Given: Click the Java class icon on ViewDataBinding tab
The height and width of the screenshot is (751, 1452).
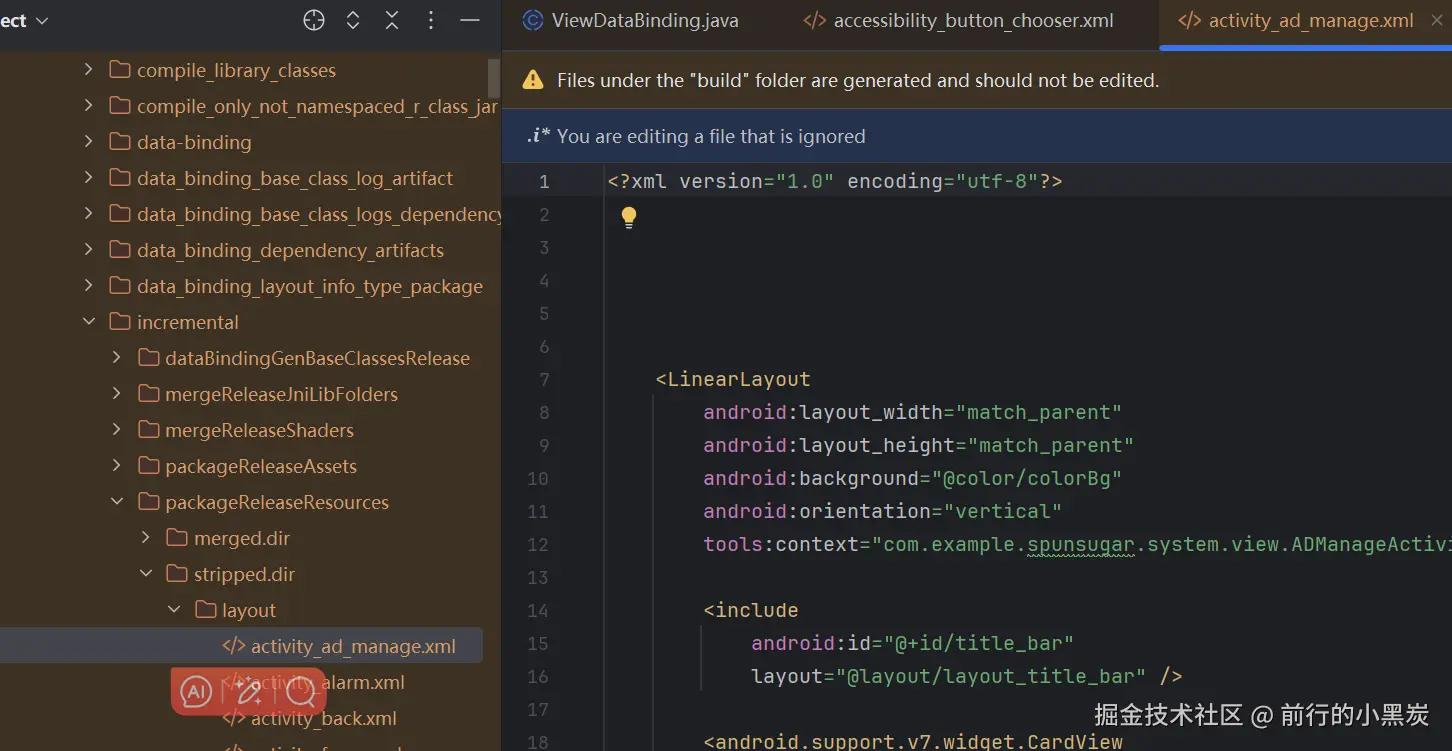Looking at the screenshot, I should coord(534,20).
